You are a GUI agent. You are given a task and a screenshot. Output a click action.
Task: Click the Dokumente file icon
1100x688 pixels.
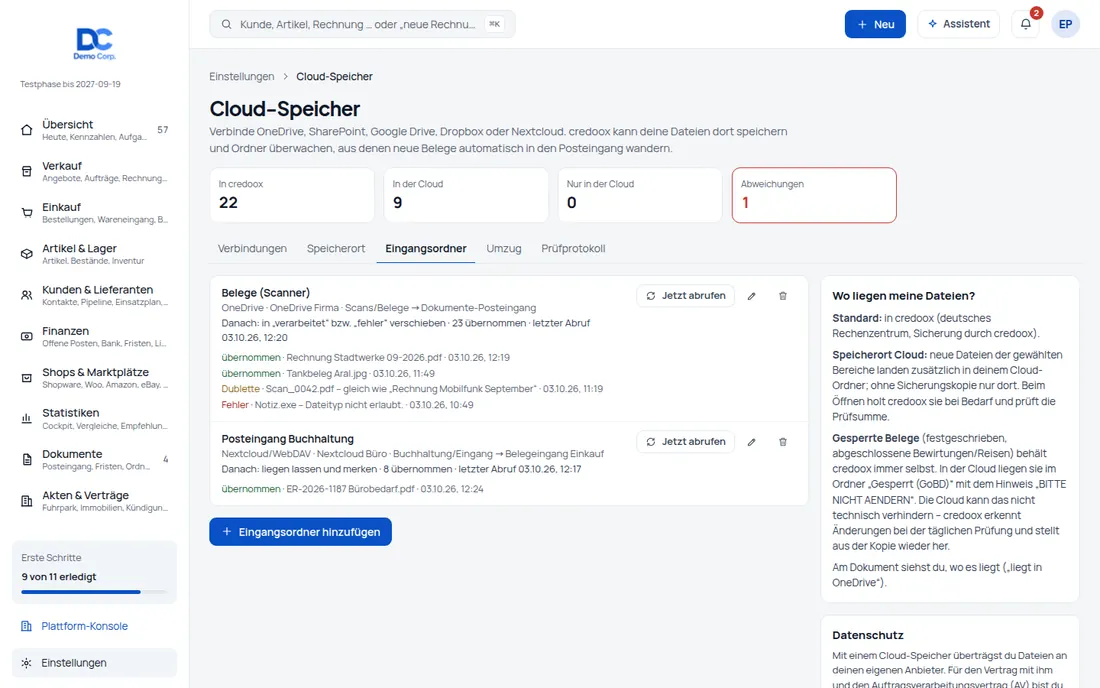click(x=27, y=460)
